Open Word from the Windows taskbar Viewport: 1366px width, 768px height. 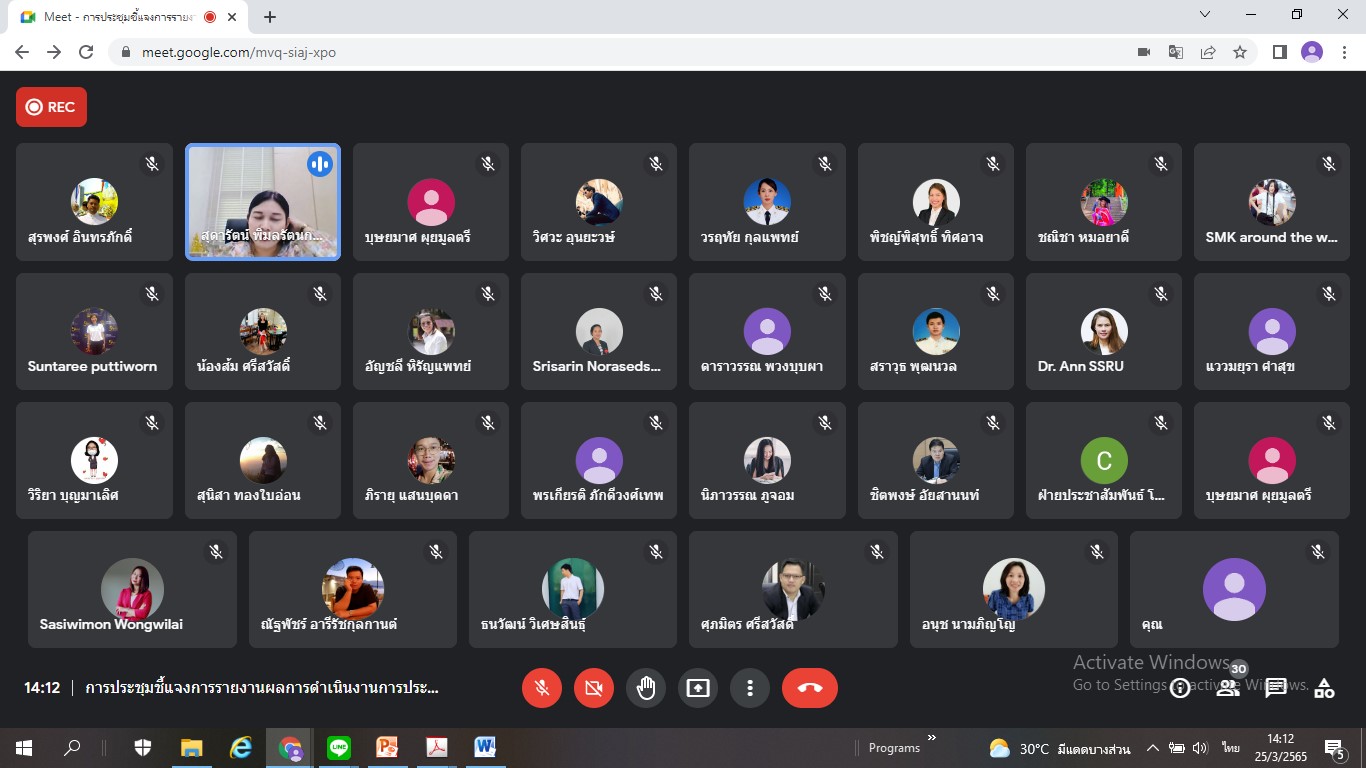click(485, 747)
